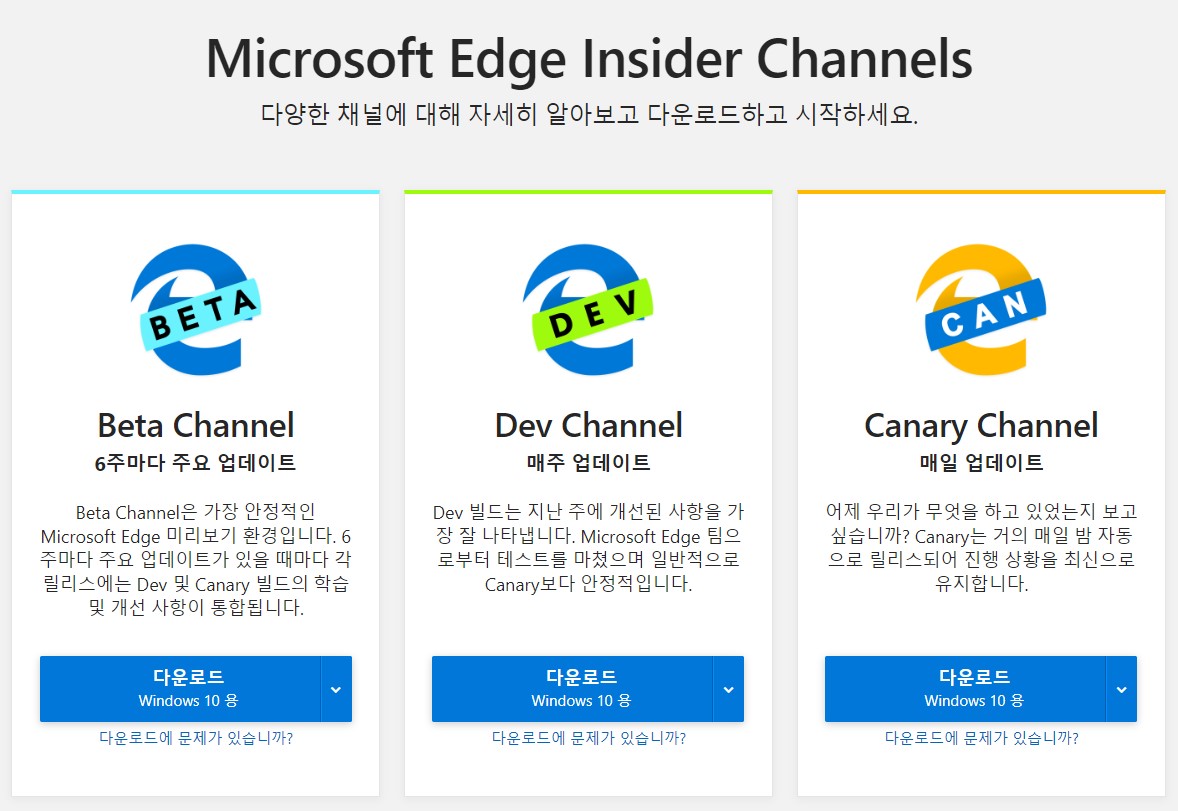Image resolution: width=1178 pixels, height=811 pixels.
Task: Click the yellow Canary Edge logo
Action: point(981,310)
